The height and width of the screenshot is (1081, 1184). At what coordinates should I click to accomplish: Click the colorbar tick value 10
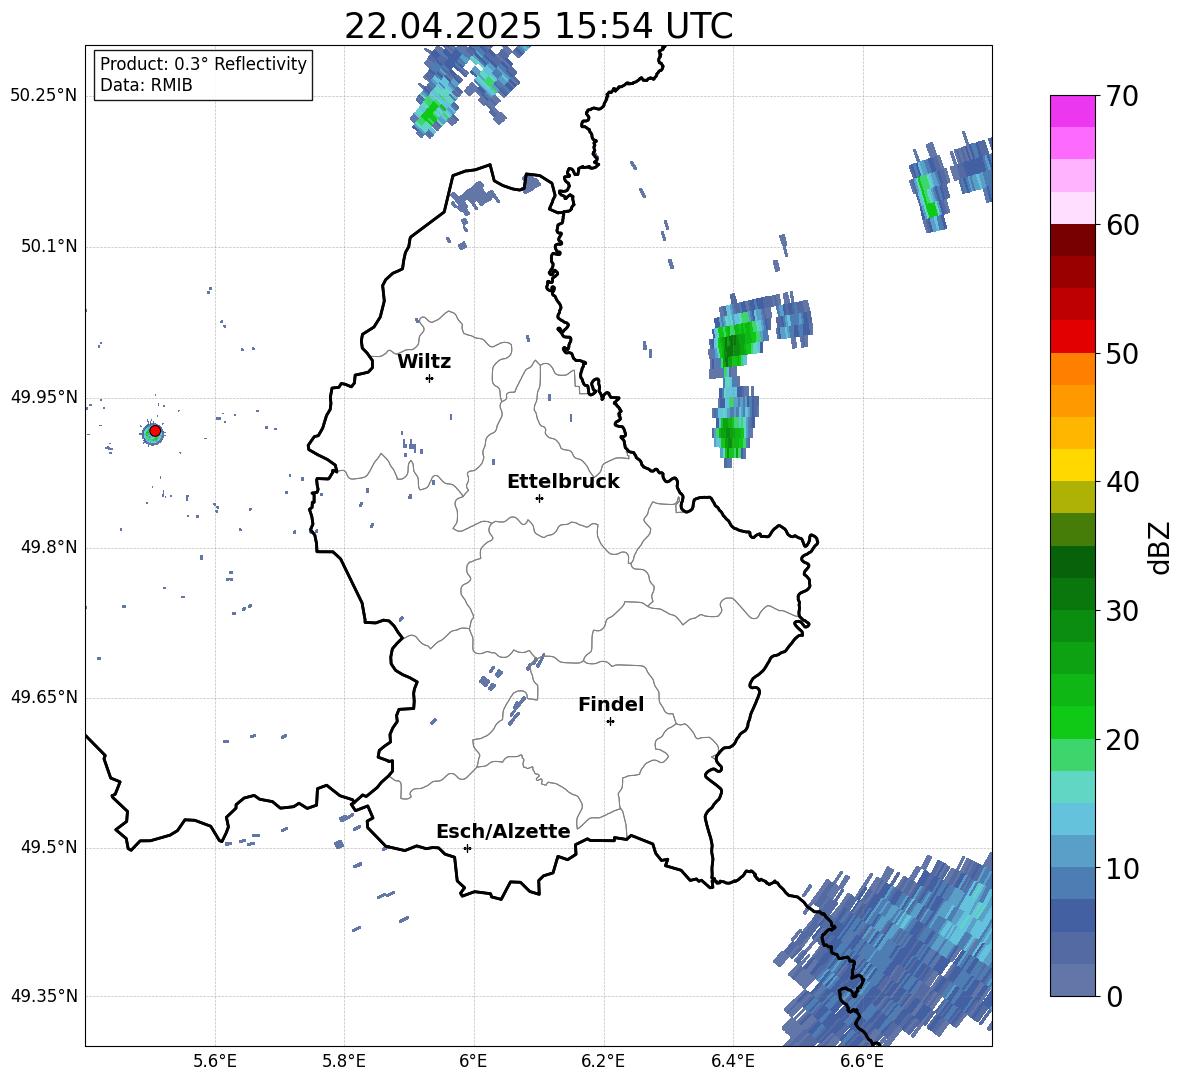point(1122,868)
